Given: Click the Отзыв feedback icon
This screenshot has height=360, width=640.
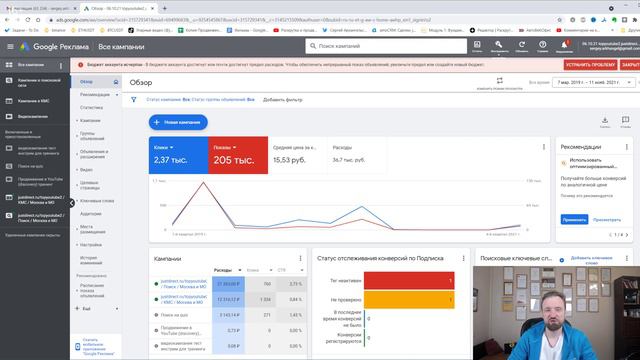Looking at the screenshot, I should [625, 121].
